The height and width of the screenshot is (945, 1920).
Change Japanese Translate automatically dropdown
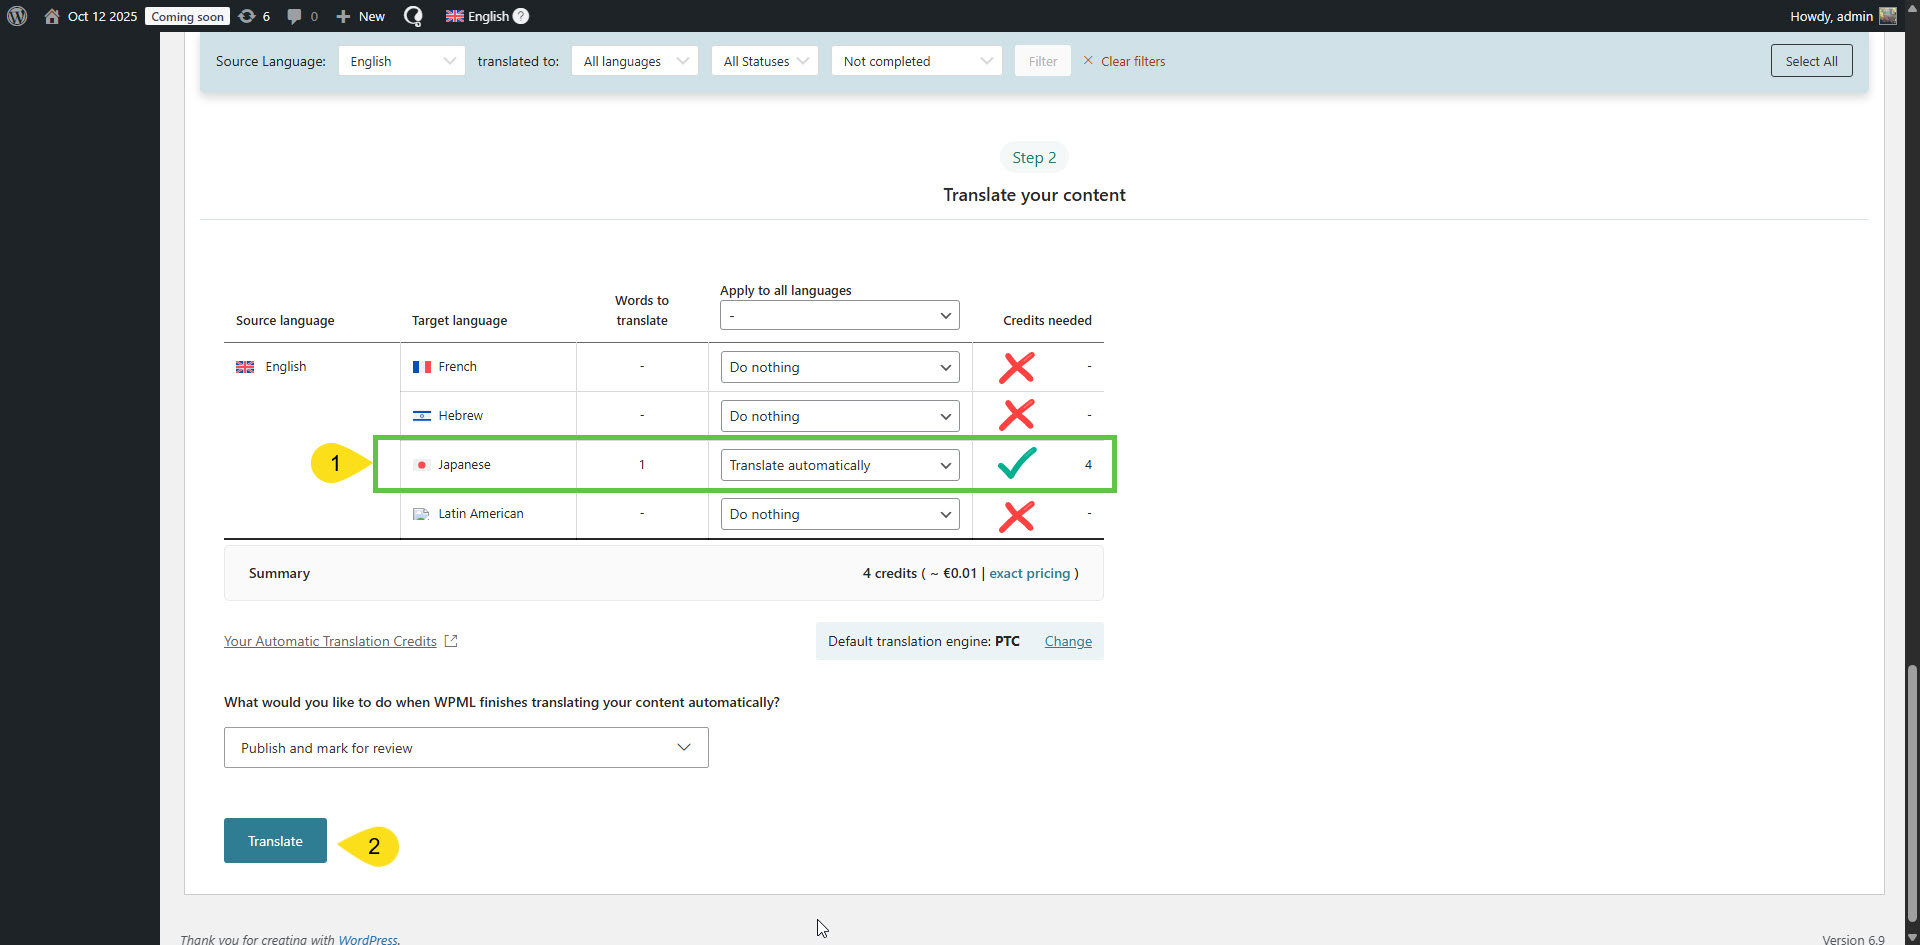[839, 465]
